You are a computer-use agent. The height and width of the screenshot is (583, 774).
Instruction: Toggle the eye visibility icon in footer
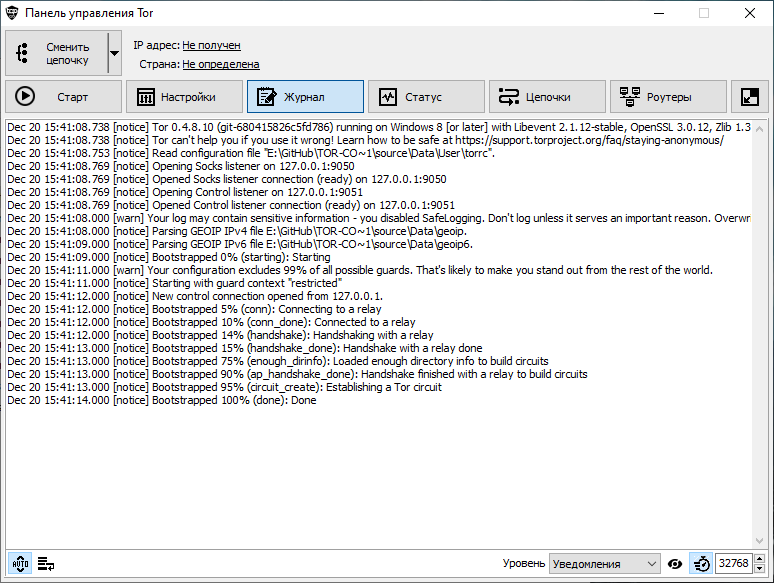click(x=675, y=563)
